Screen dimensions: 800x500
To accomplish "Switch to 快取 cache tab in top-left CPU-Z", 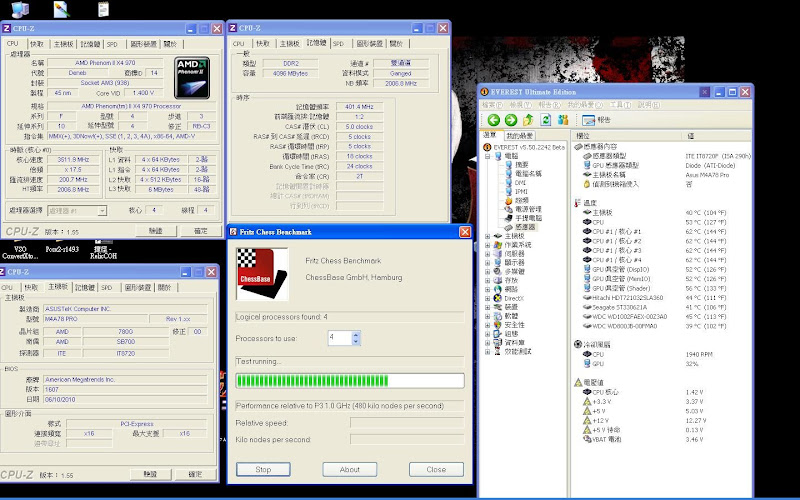I will [x=37, y=44].
